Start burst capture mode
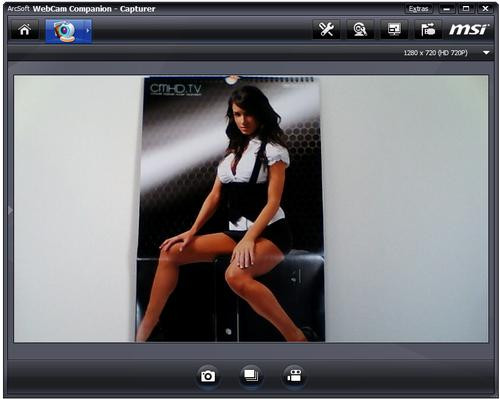The width and height of the screenshot is (500, 399). point(251,376)
